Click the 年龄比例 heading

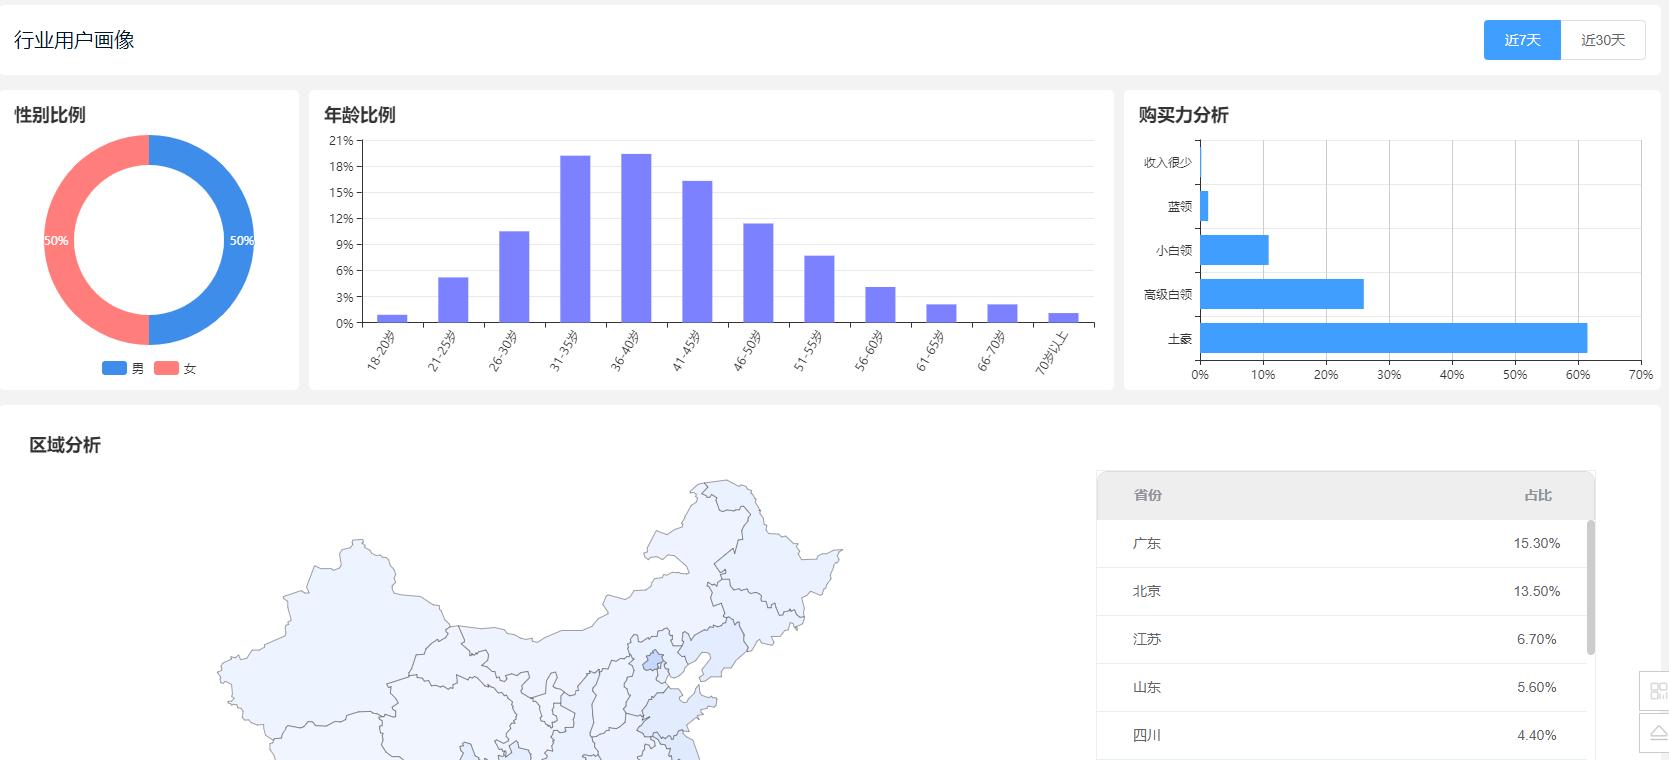(360, 115)
